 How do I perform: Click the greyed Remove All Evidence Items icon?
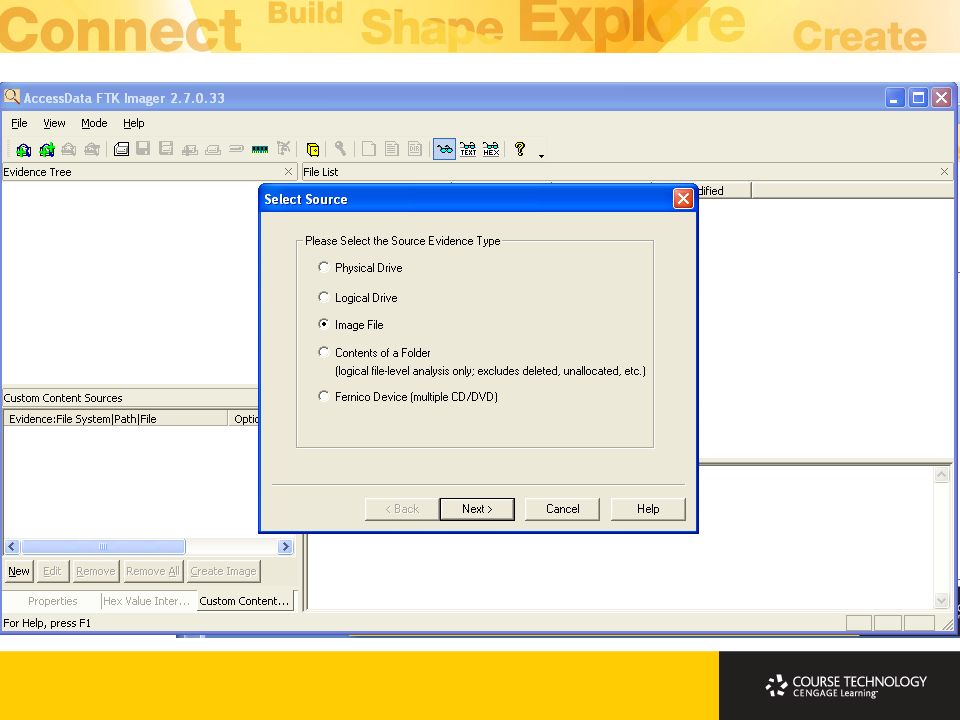pos(92,149)
